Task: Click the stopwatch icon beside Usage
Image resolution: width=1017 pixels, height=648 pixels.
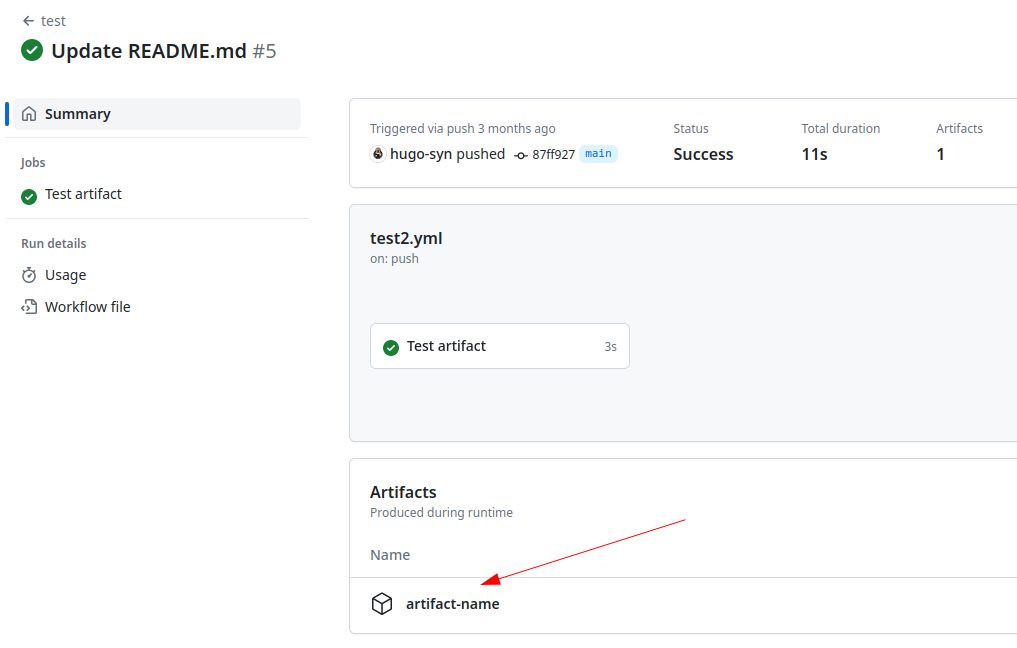Action: click(x=29, y=275)
